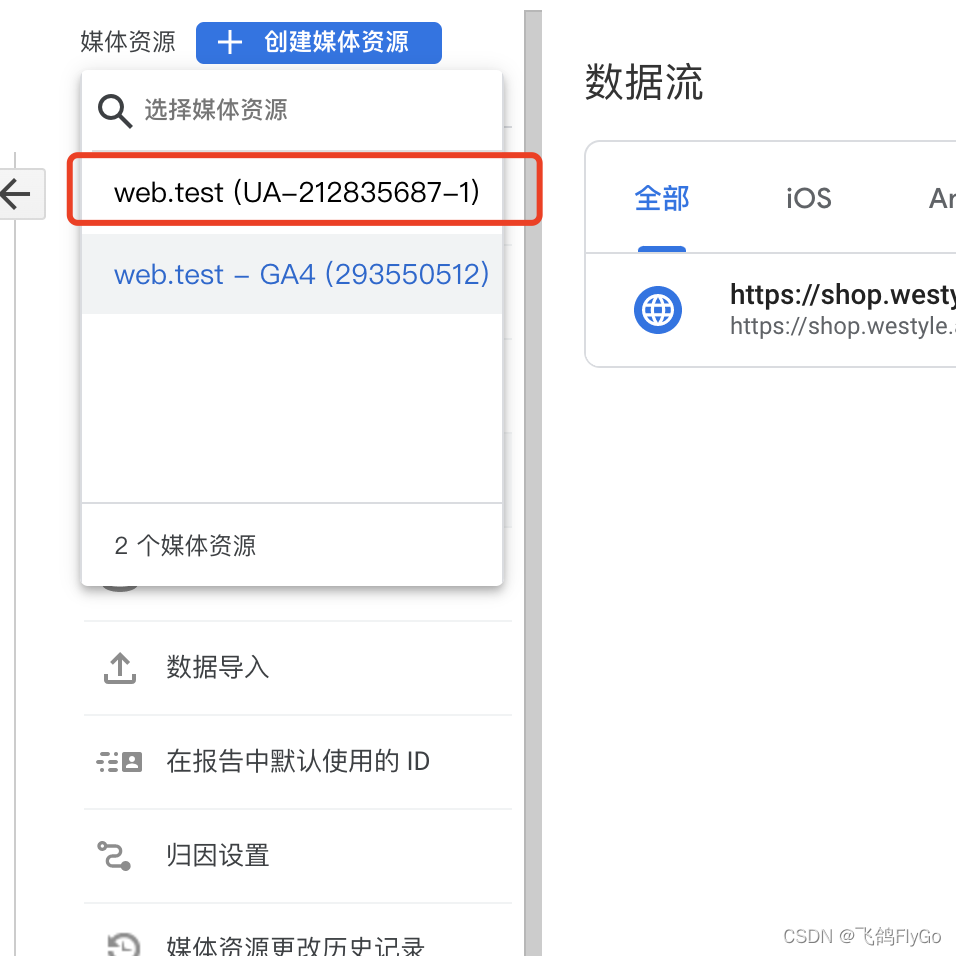
Task: Click the 数据流 heading
Action: tap(644, 82)
